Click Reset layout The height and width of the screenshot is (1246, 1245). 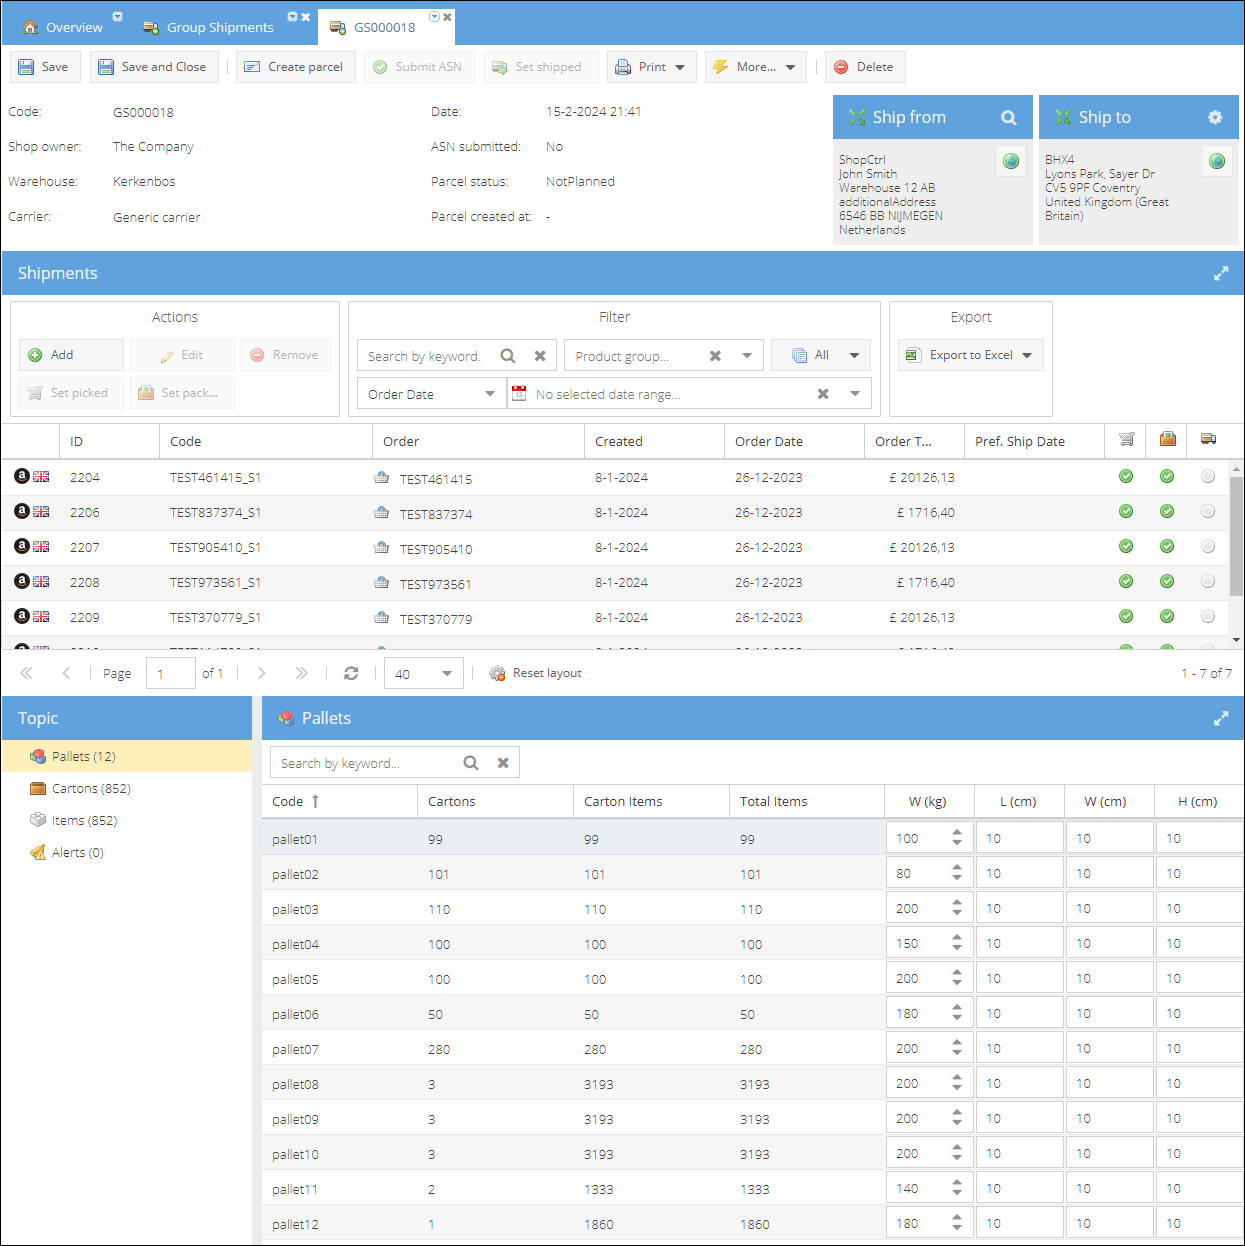(535, 673)
